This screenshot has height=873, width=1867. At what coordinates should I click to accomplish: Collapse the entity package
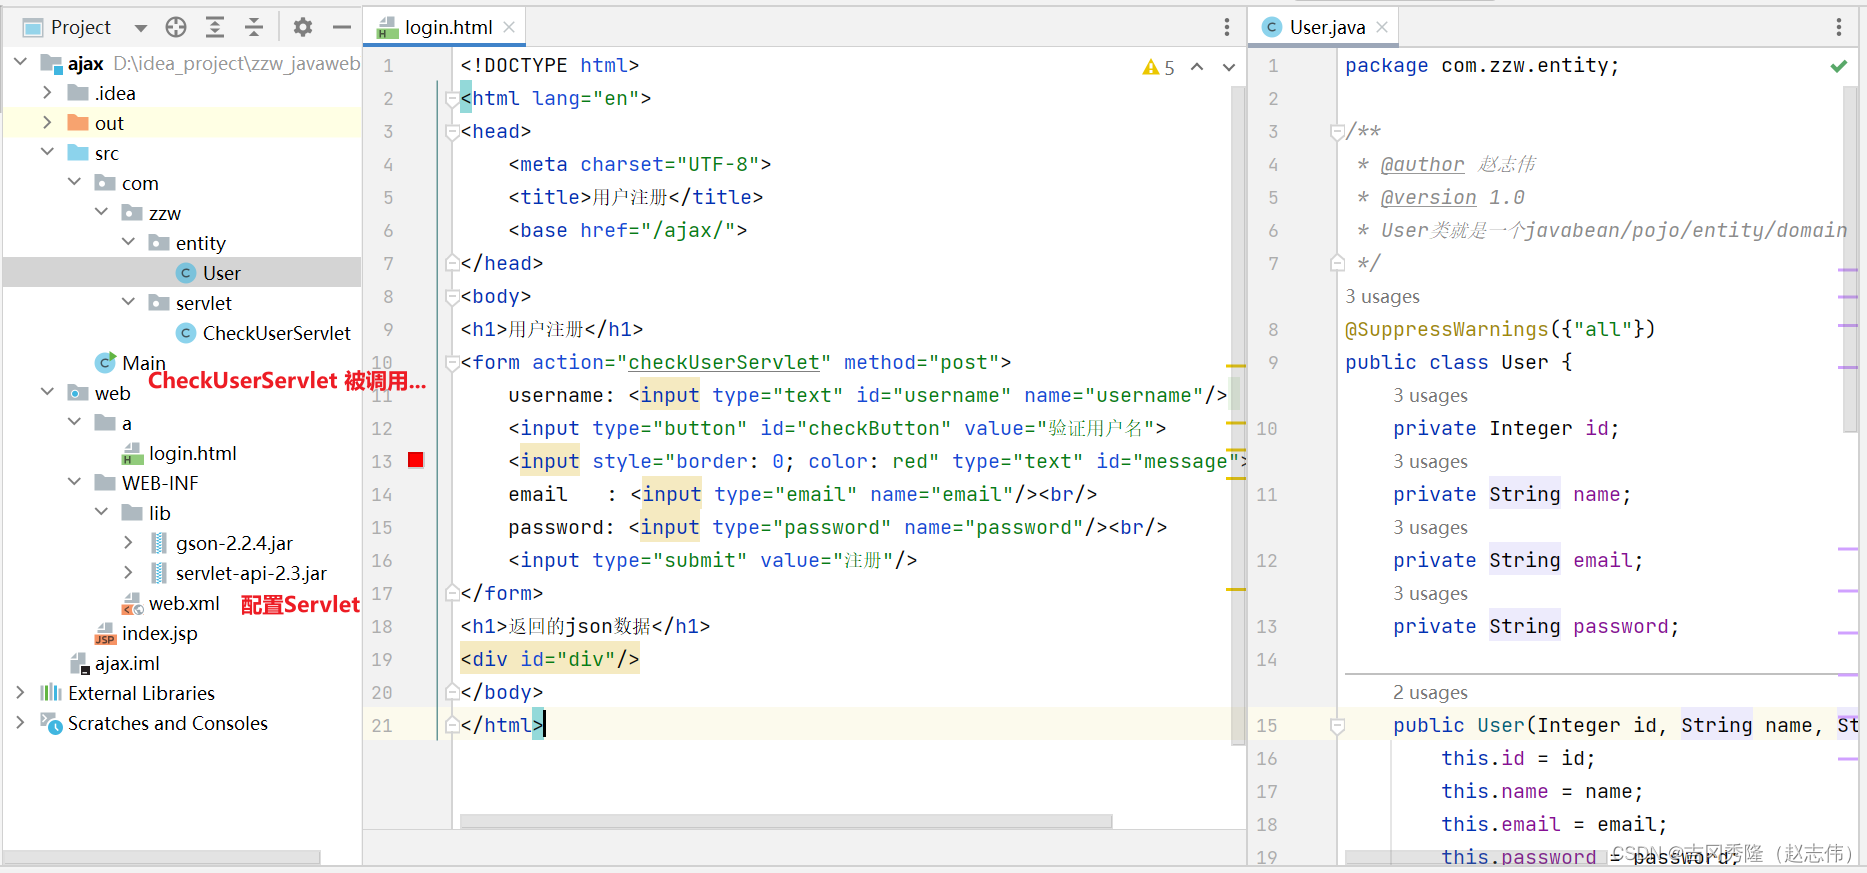pos(128,242)
